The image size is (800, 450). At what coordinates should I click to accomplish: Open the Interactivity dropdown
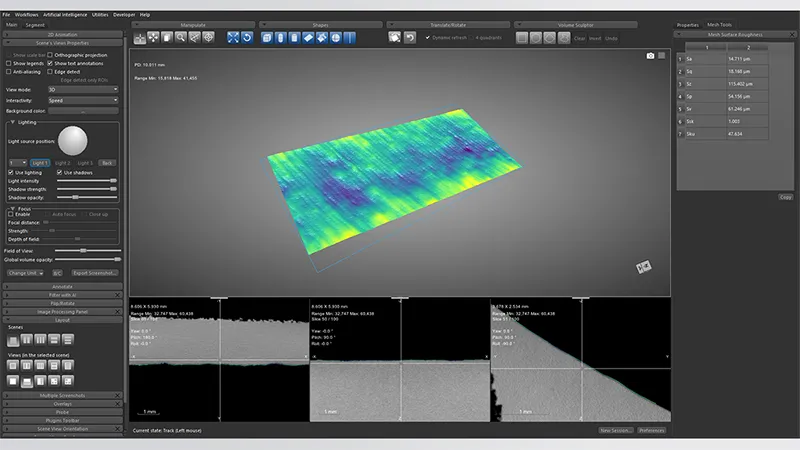(x=83, y=101)
